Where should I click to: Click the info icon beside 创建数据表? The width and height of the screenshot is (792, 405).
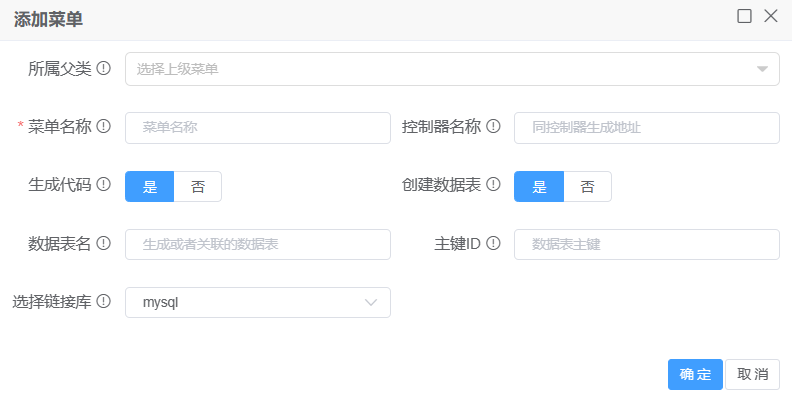click(x=493, y=185)
